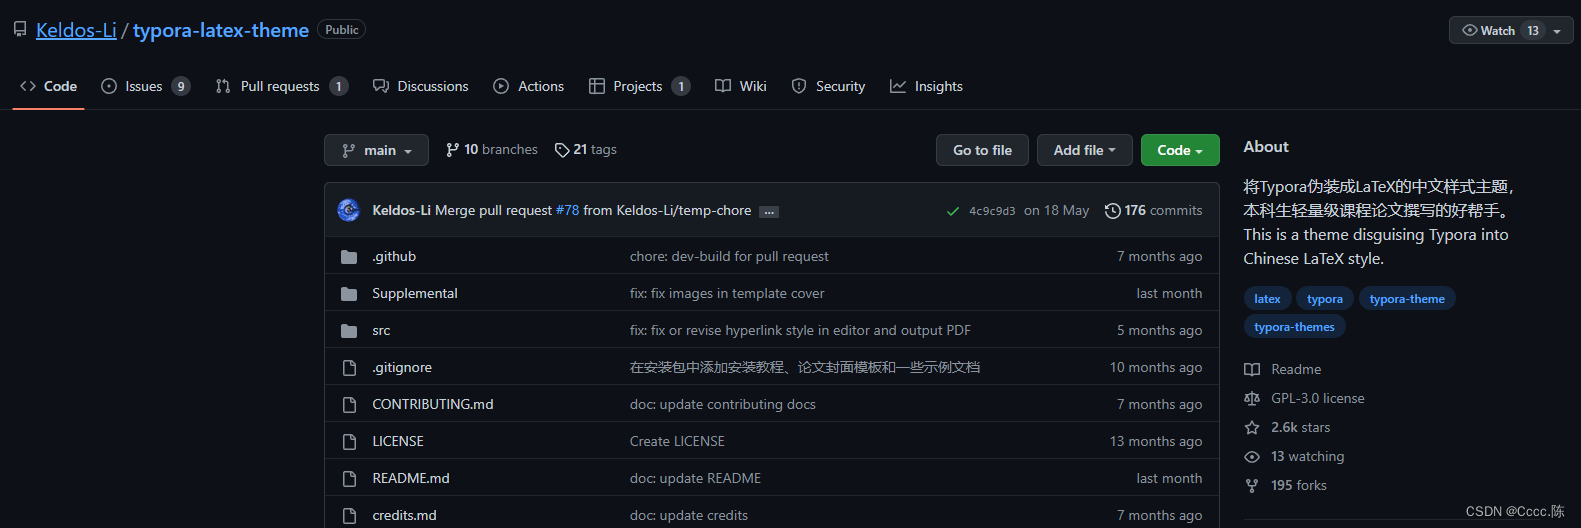Open commit 'doc: update credits'

tap(689, 515)
